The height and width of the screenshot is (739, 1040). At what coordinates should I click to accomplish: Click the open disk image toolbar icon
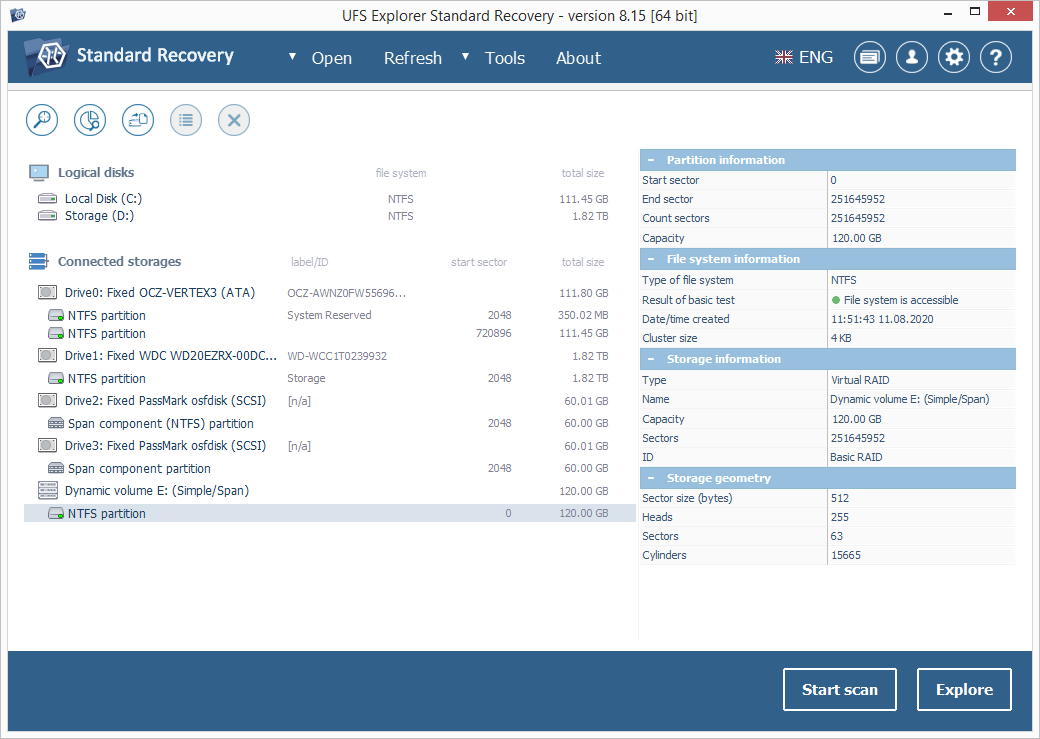(138, 120)
